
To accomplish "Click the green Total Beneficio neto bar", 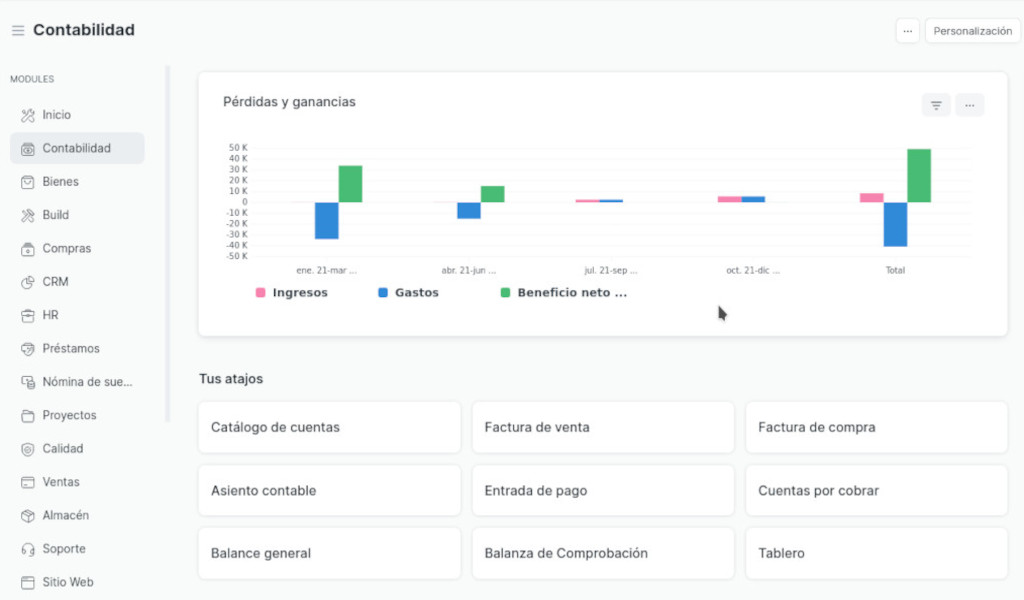I will coord(919,176).
